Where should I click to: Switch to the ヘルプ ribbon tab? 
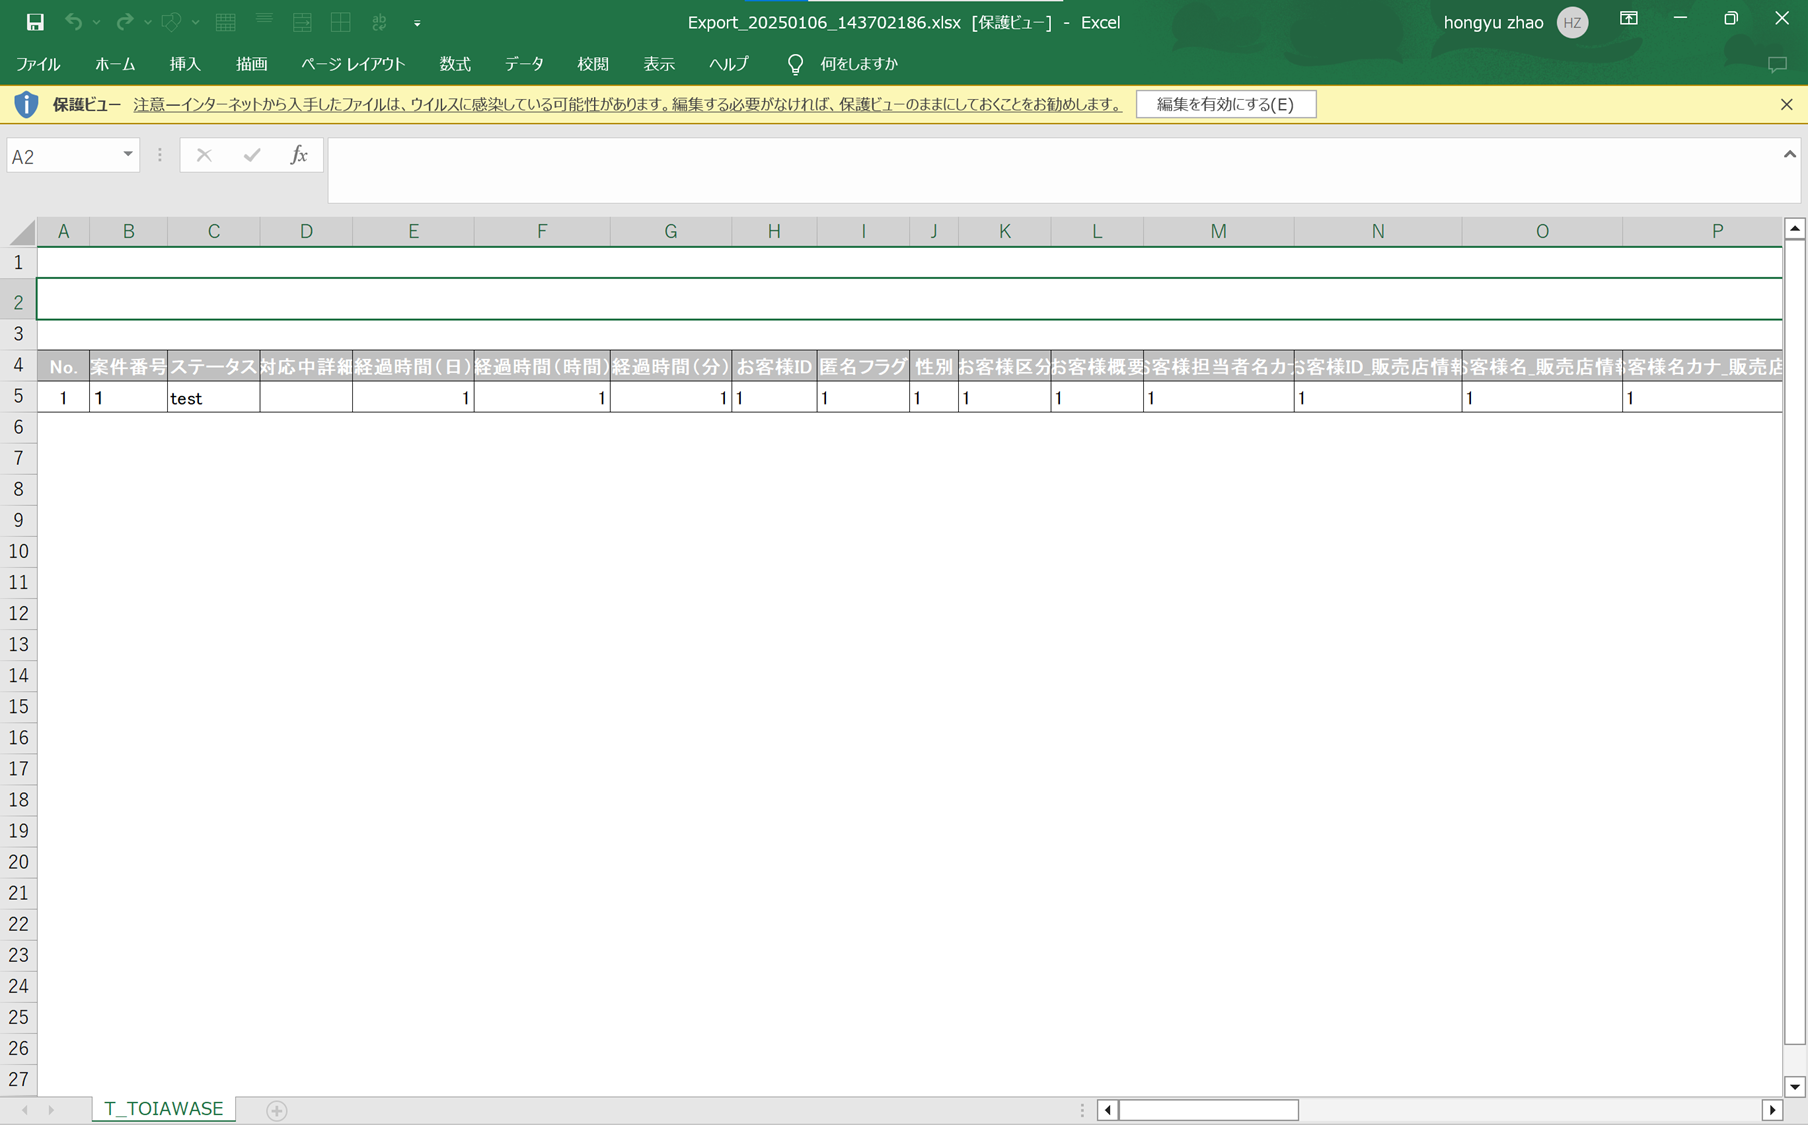pyautogui.click(x=729, y=64)
